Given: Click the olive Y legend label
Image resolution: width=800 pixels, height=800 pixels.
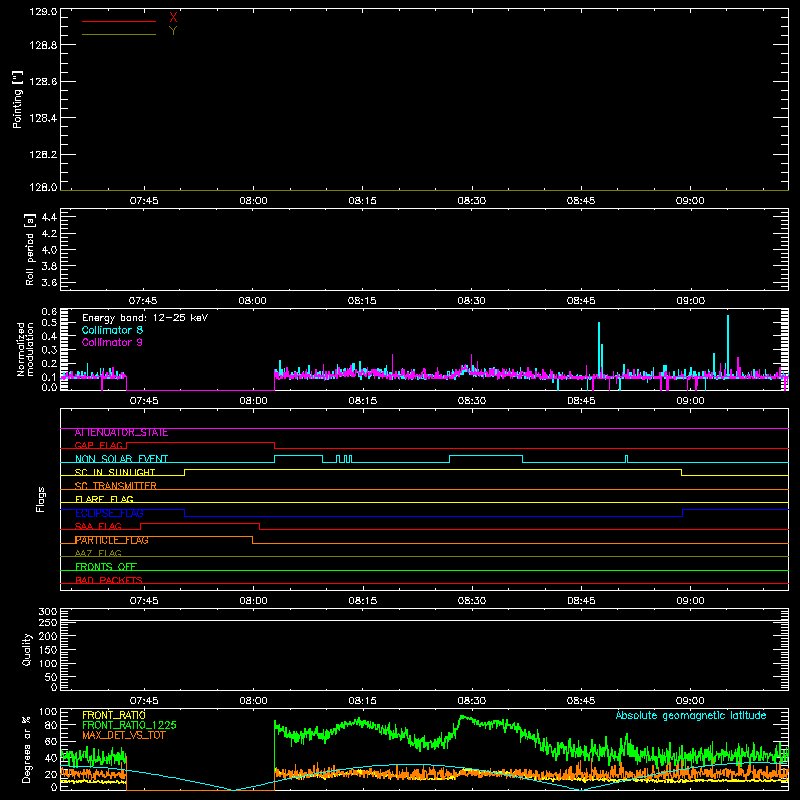Looking at the screenshot, I should [x=173, y=31].
